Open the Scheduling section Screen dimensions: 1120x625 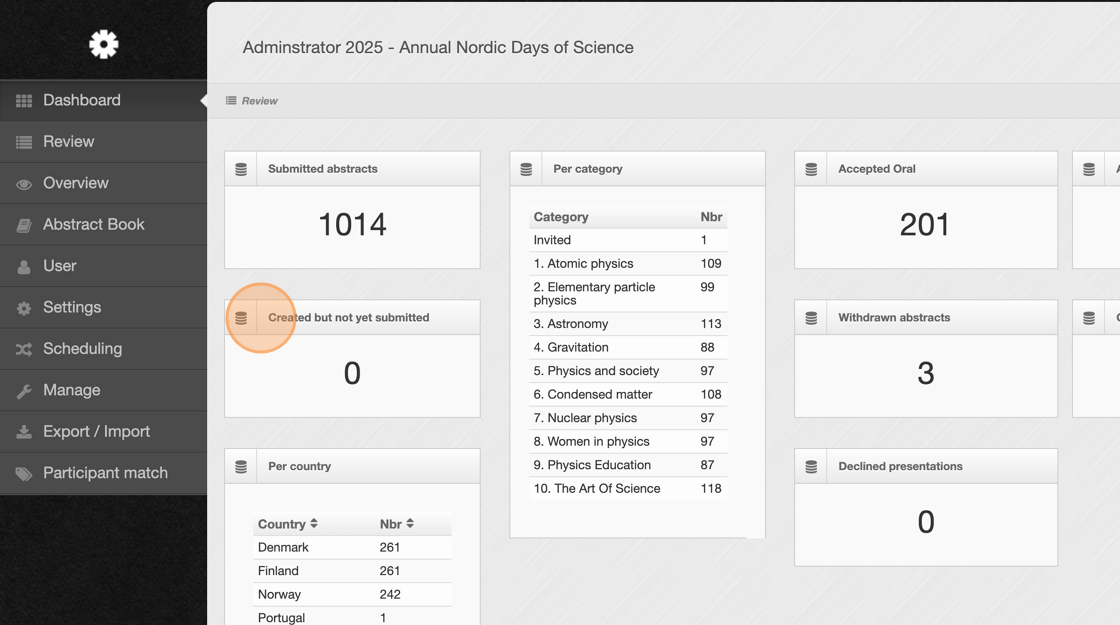[104, 349]
